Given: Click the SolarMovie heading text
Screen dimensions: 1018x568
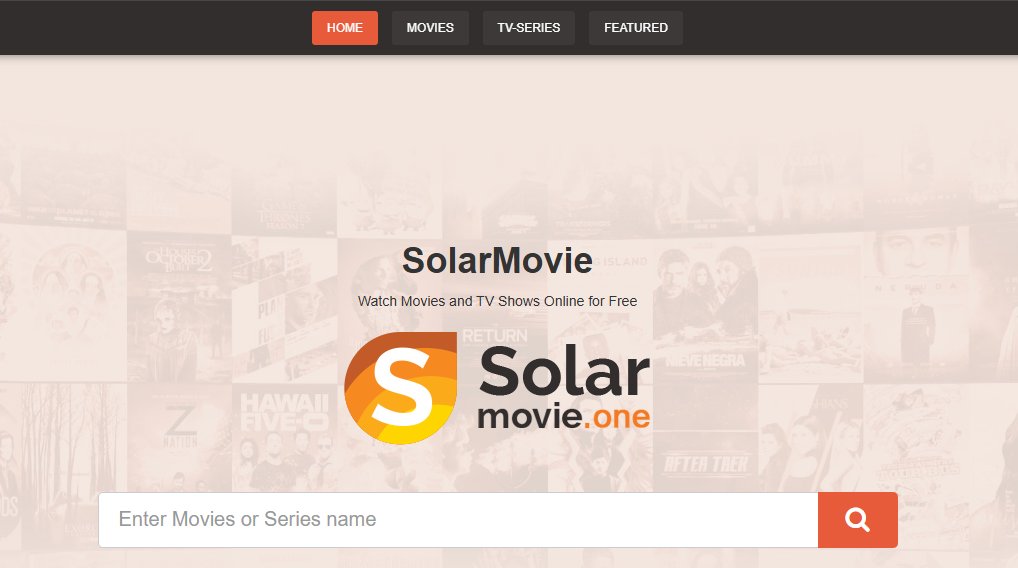Looking at the screenshot, I should 497,260.
